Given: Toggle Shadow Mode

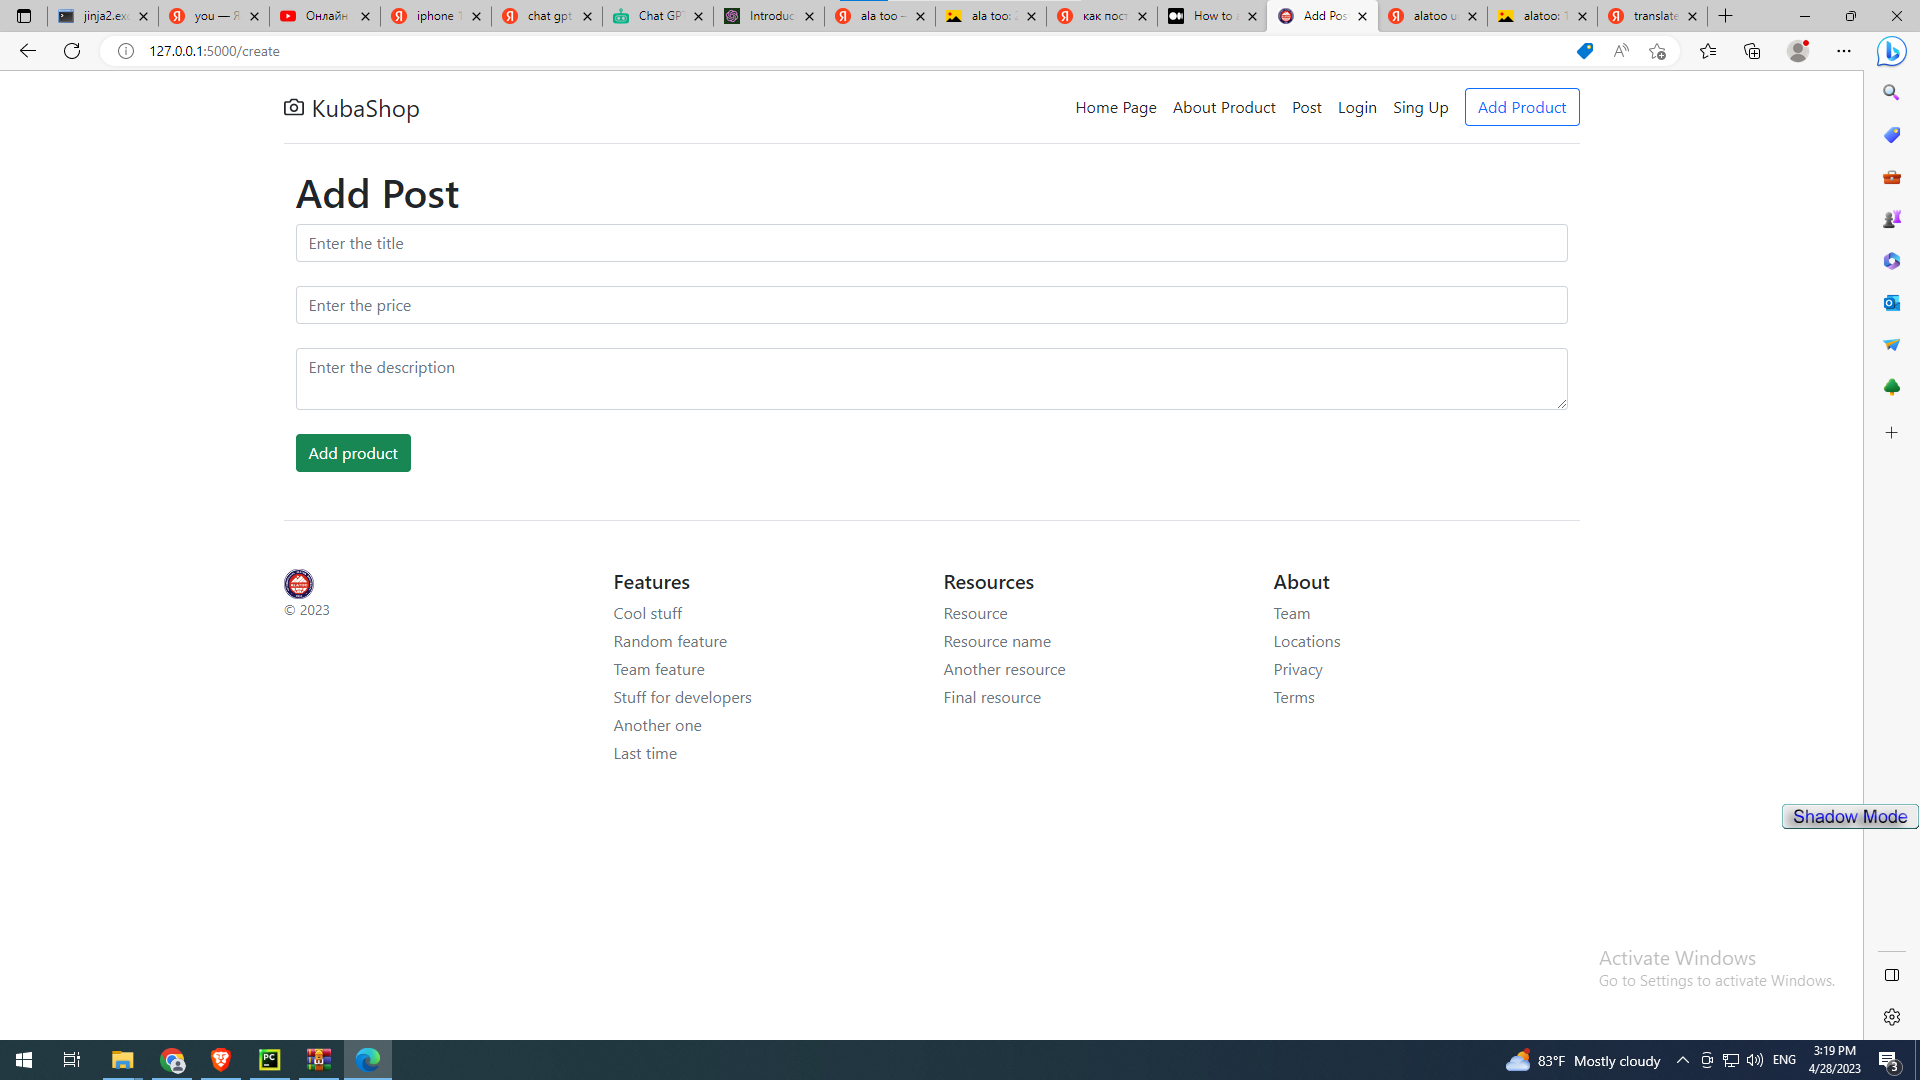Looking at the screenshot, I should 1848,816.
